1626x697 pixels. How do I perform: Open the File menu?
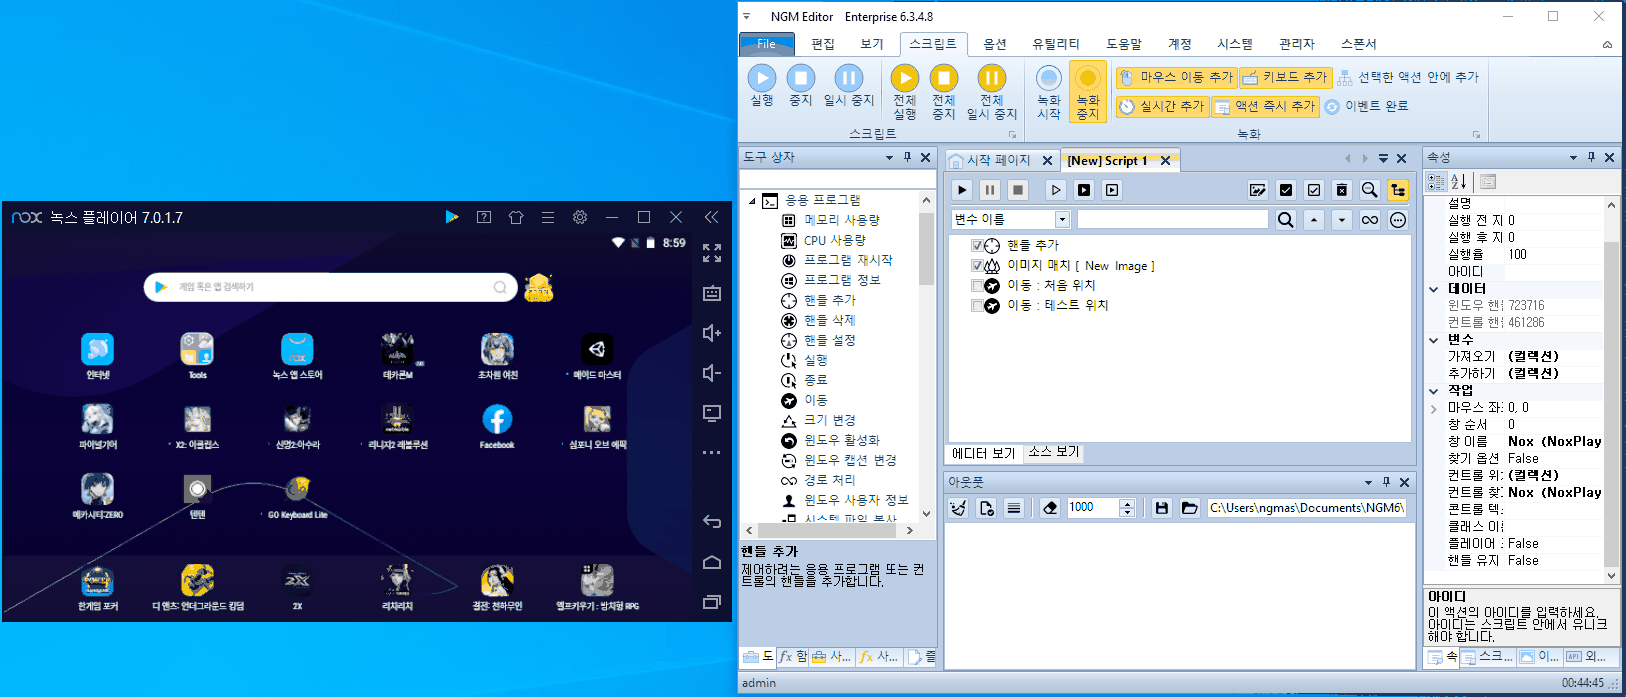[766, 44]
